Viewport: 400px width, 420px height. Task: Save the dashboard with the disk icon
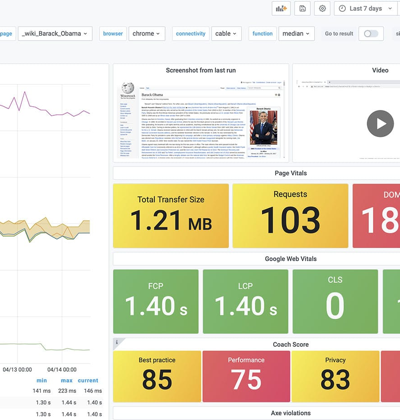pos(302,8)
